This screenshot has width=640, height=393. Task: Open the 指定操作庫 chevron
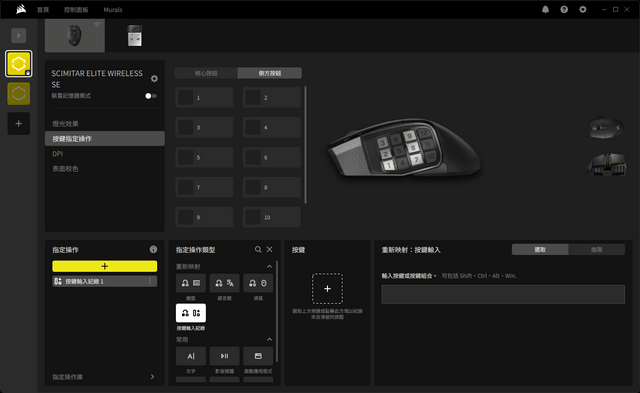[x=152, y=377]
